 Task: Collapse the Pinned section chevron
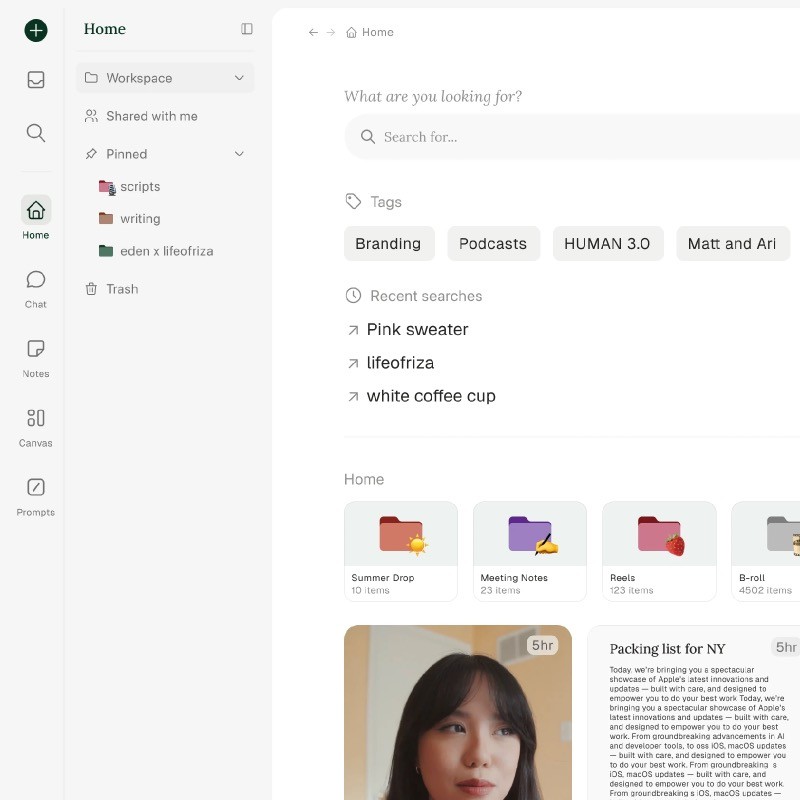[239, 154]
